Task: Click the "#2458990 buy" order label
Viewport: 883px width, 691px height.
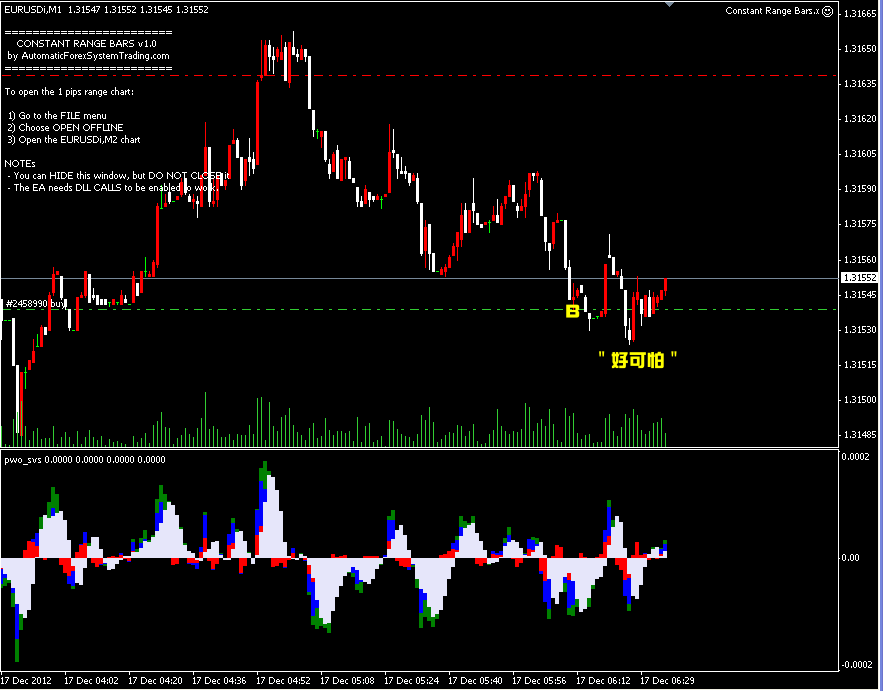Action: pyautogui.click(x=35, y=304)
